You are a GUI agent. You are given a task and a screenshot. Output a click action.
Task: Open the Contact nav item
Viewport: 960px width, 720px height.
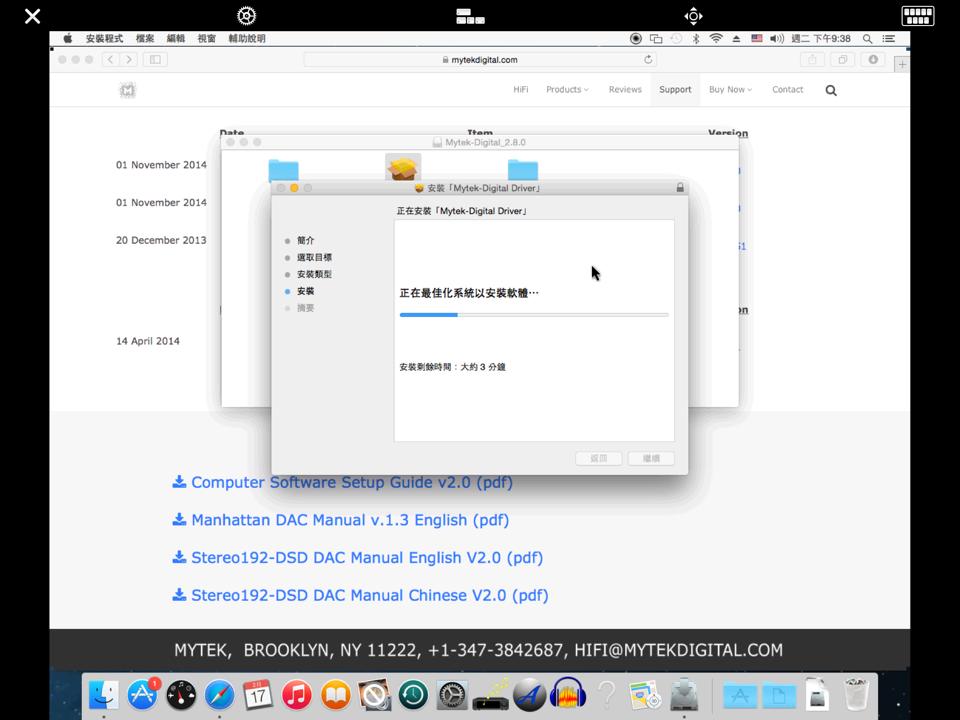pos(787,89)
